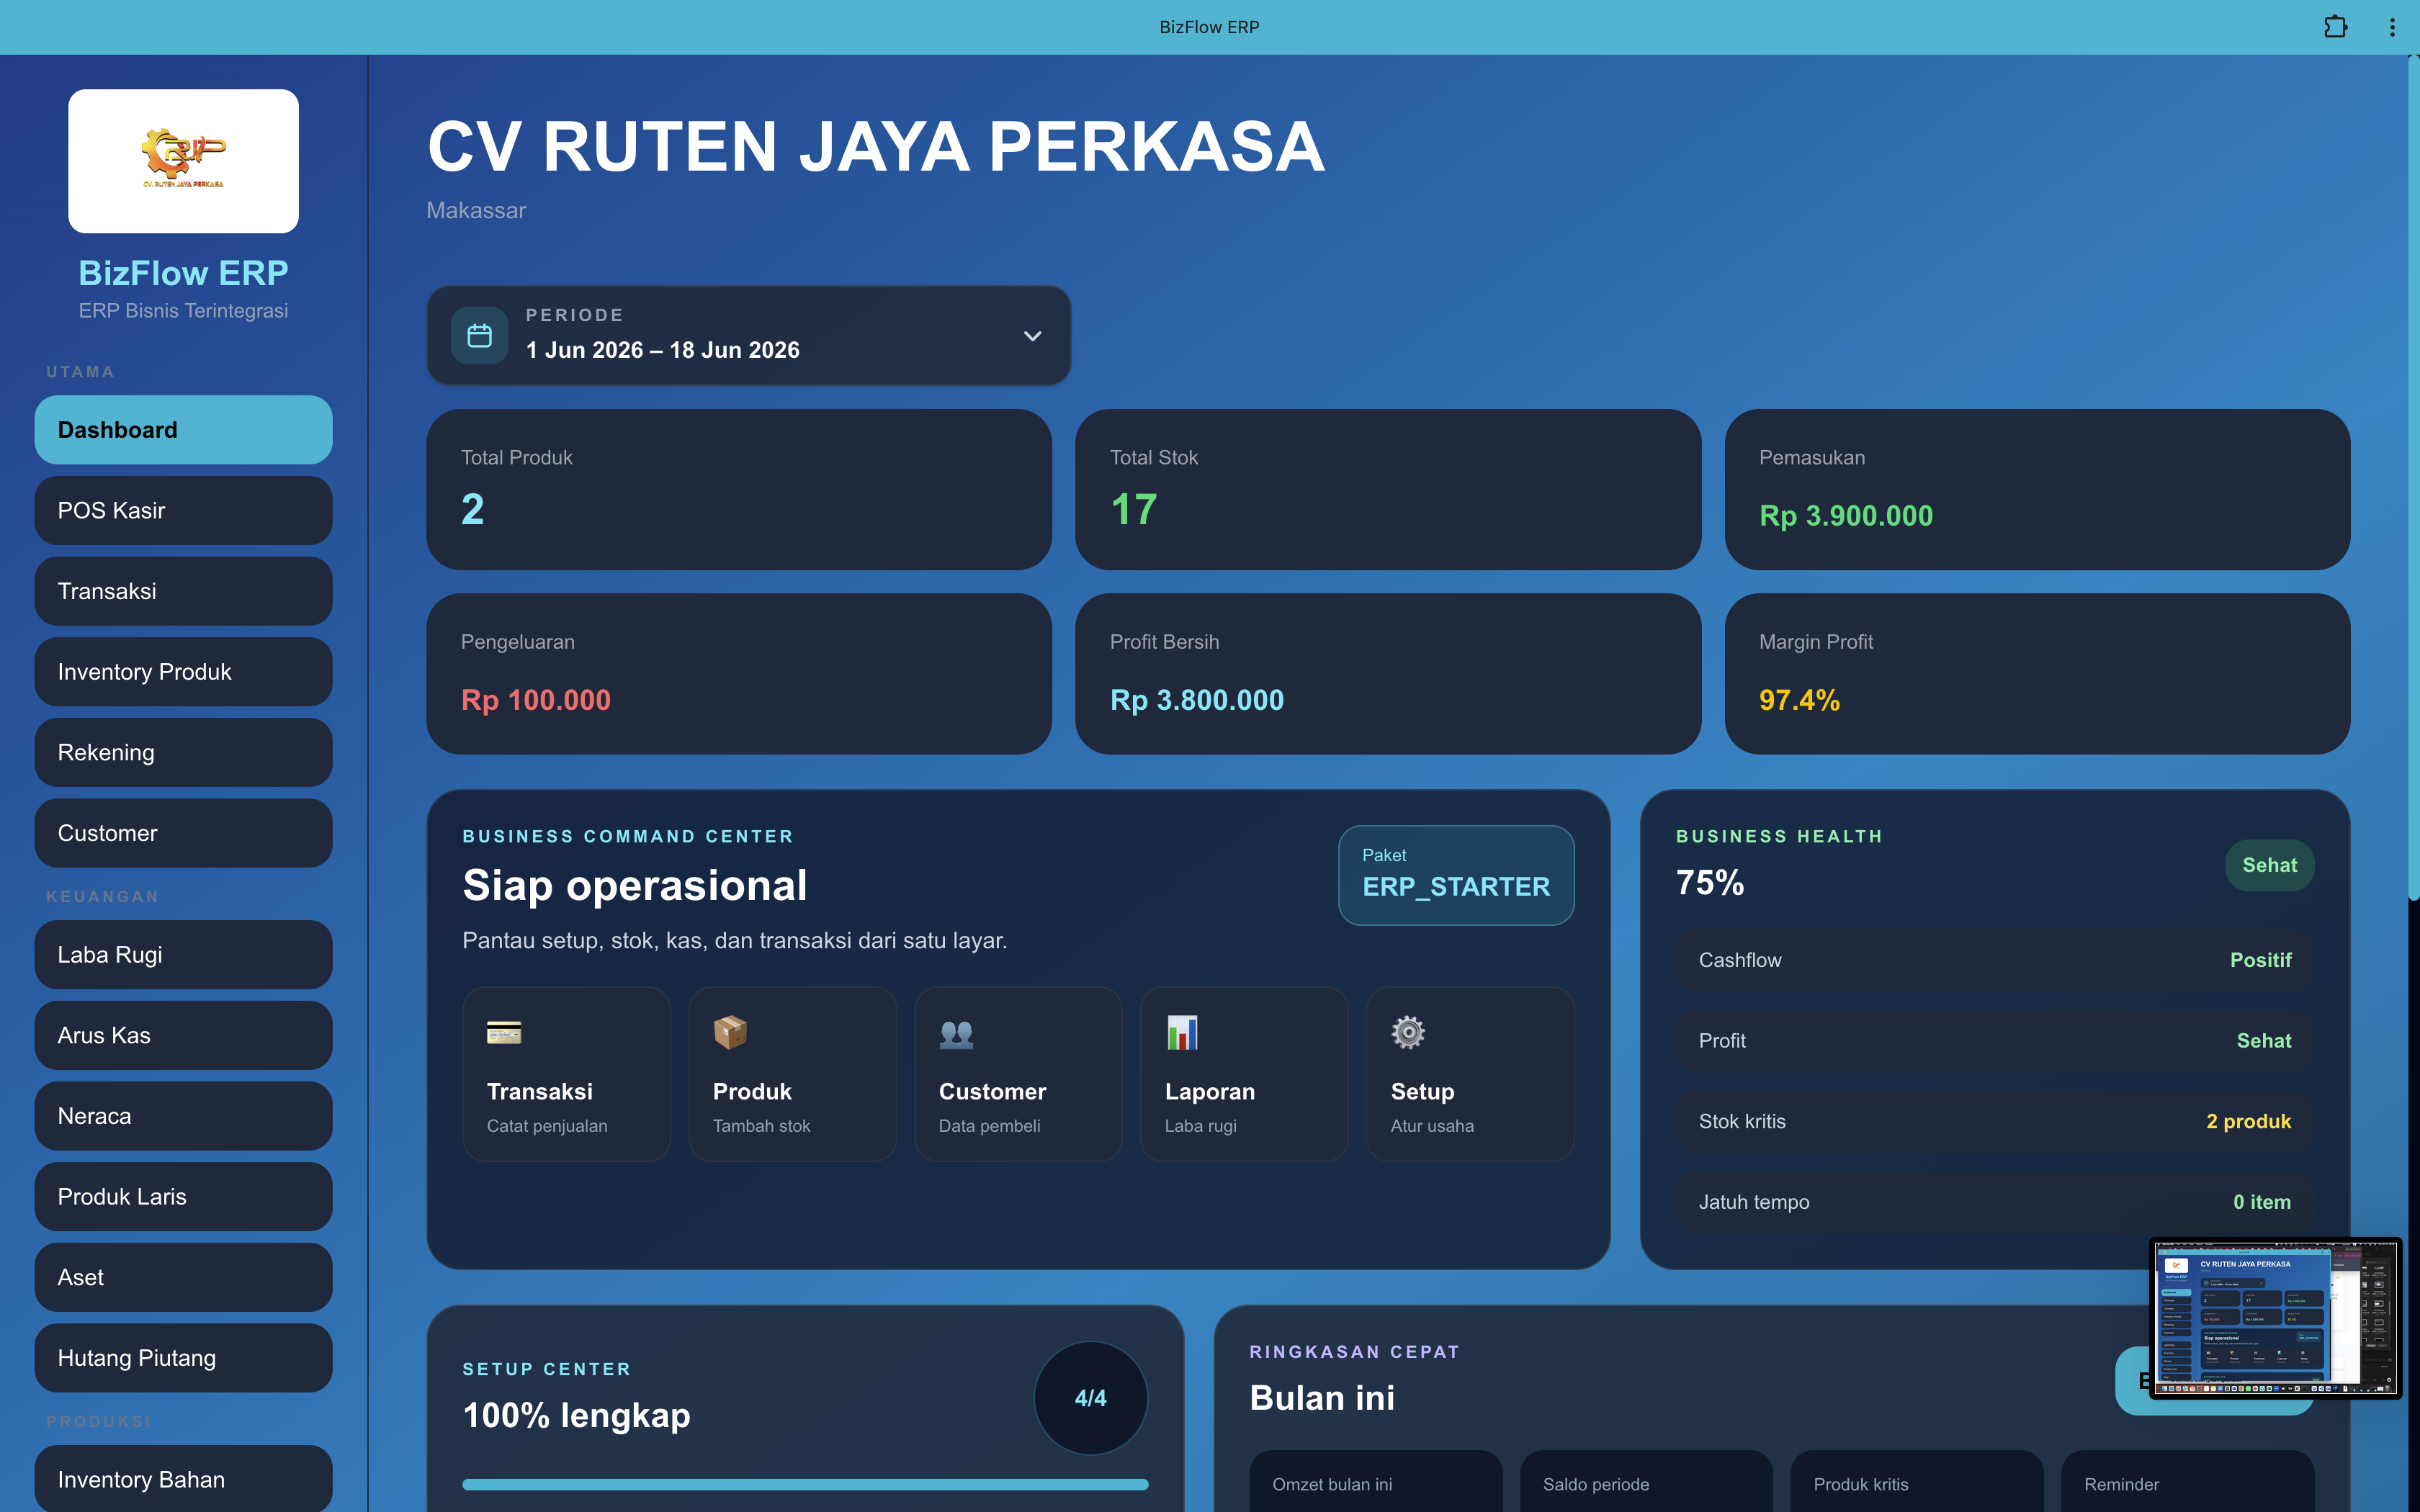The height and width of the screenshot is (1512, 2420).
Task: Click the picture-in-picture screenshot thumbnail
Action: pos(2275,1318)
